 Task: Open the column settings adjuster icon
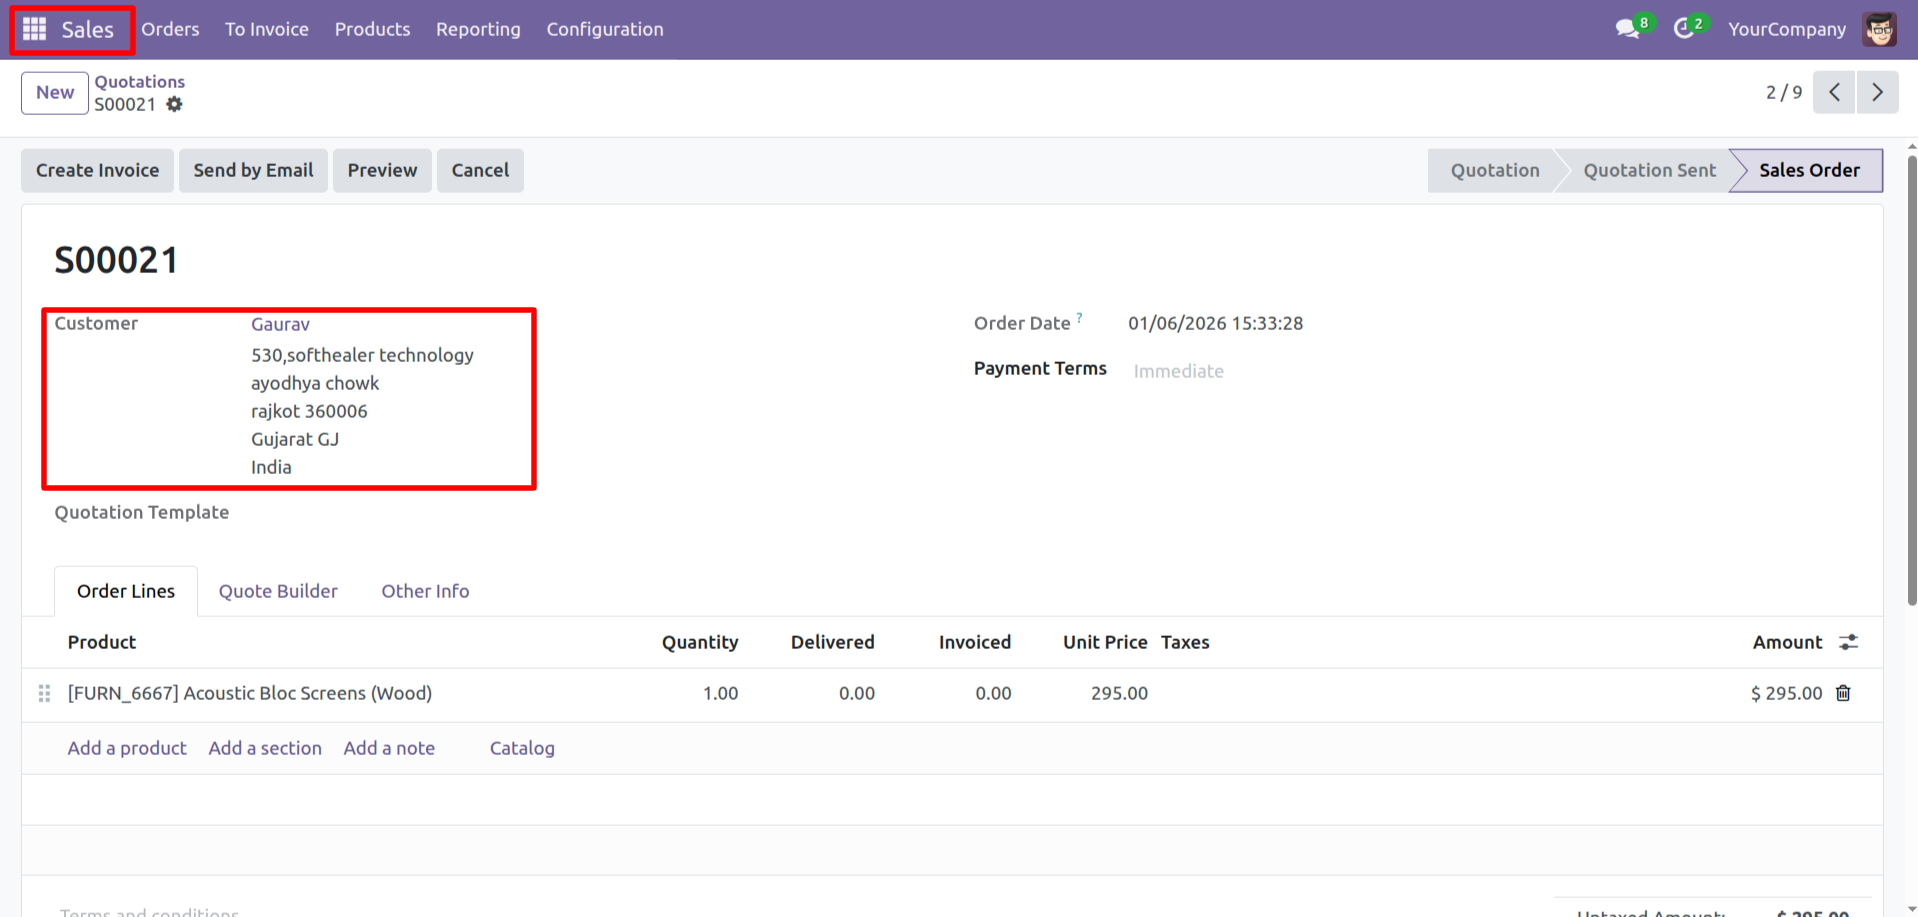1848,642
